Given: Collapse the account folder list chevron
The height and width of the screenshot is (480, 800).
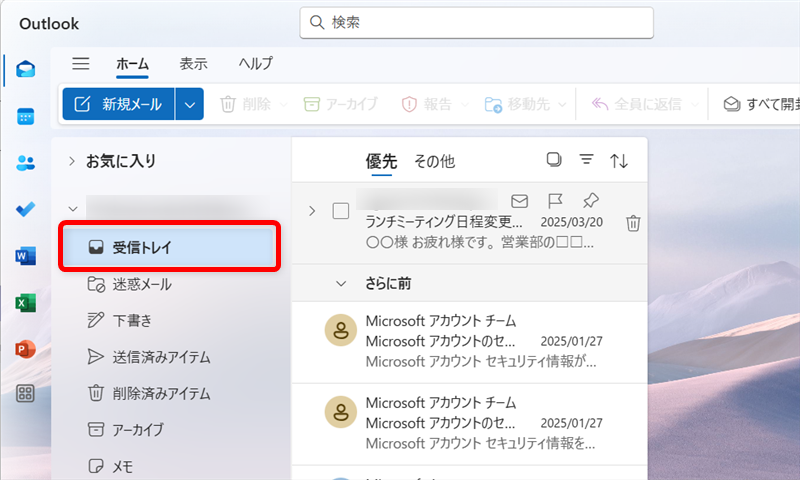Looking at the screenshot, I should tap(73, 209).
